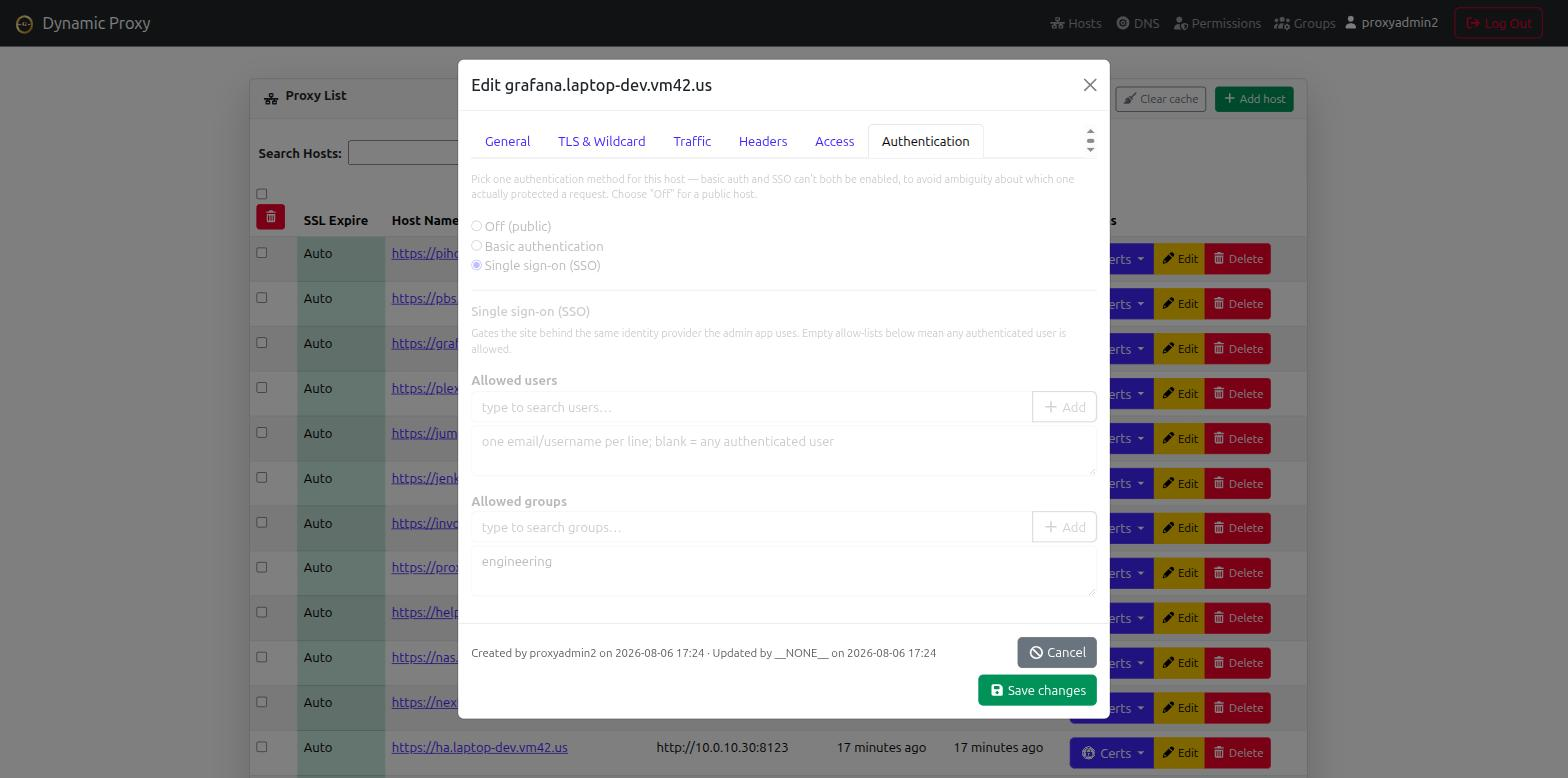
Task: Open Certs dropdown in https://plex row
Action: coord(1131,394)
